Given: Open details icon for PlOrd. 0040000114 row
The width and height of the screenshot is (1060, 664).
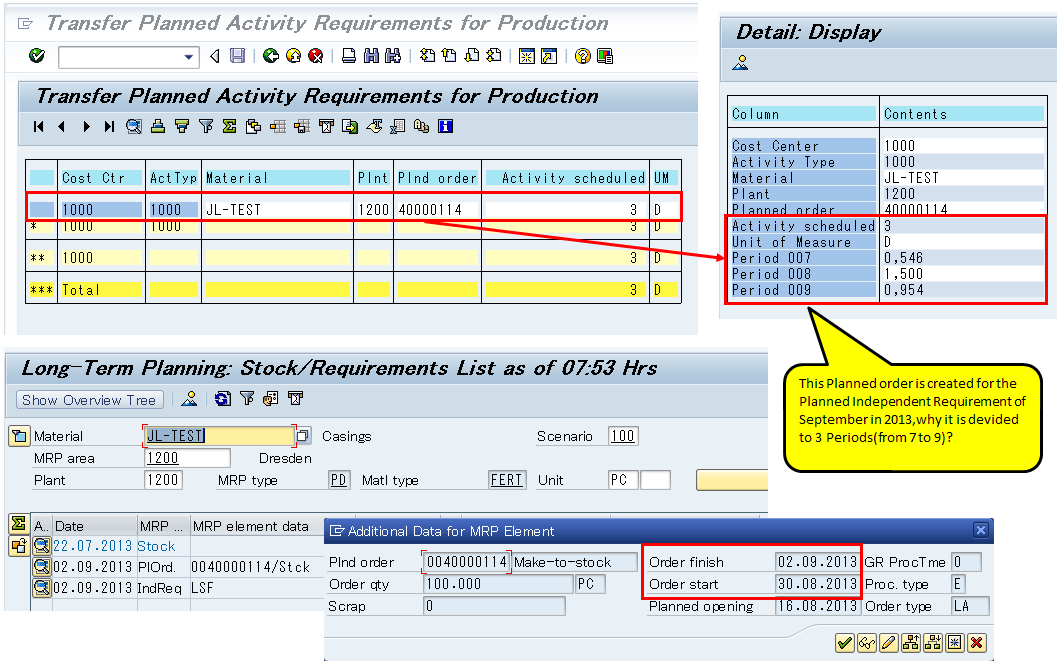Looking at the screenshot, I should (42, 567).
